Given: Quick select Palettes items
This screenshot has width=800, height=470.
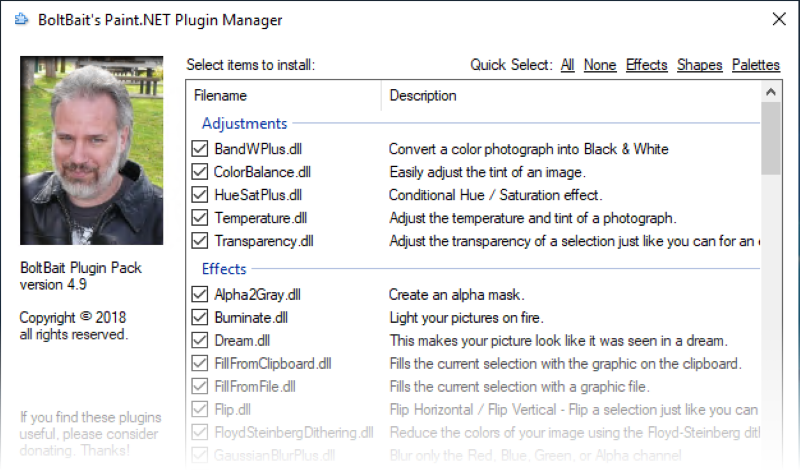Looking at the screenshot, I should point(755,65).
